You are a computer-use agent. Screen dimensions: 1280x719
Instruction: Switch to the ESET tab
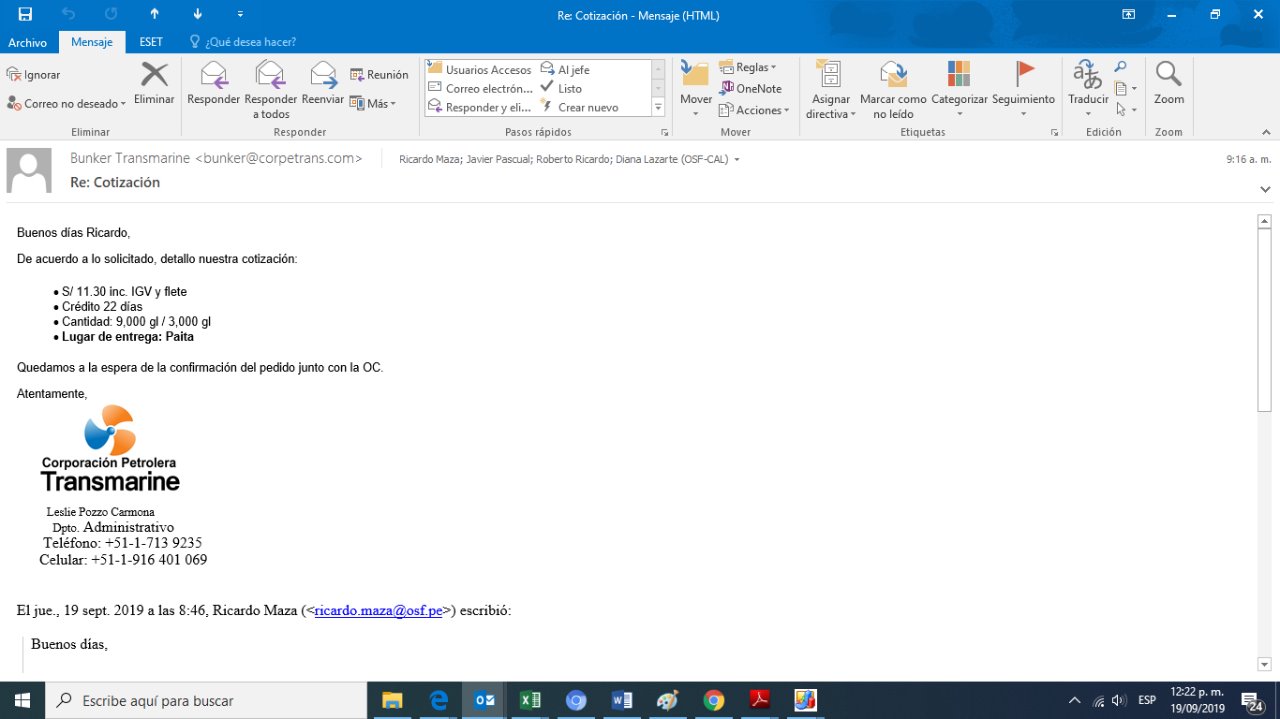pos(151,42)
